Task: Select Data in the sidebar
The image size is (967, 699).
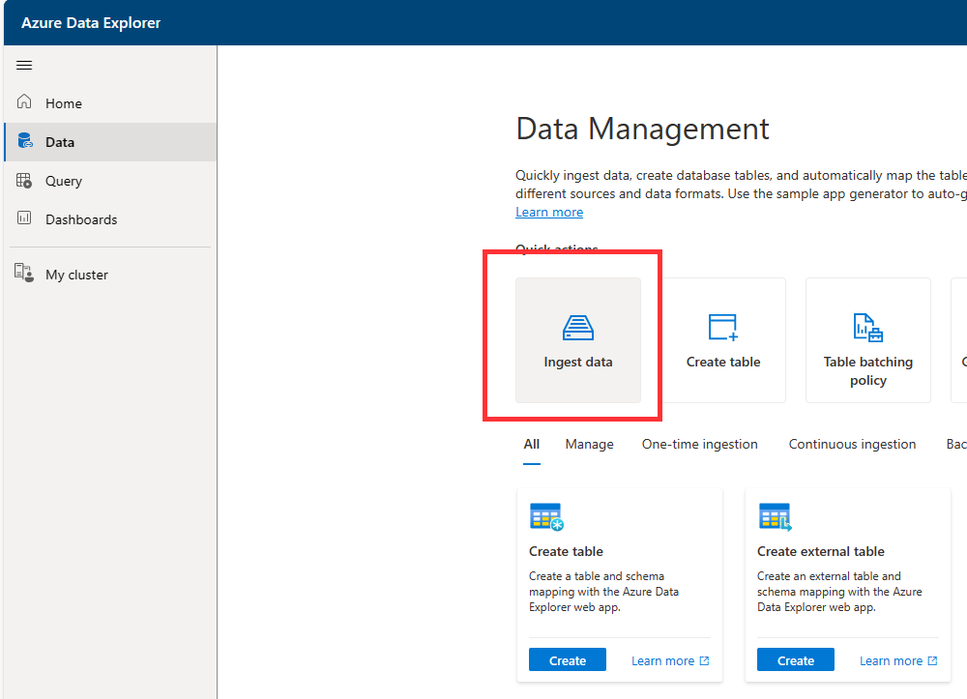Action: 110,142
